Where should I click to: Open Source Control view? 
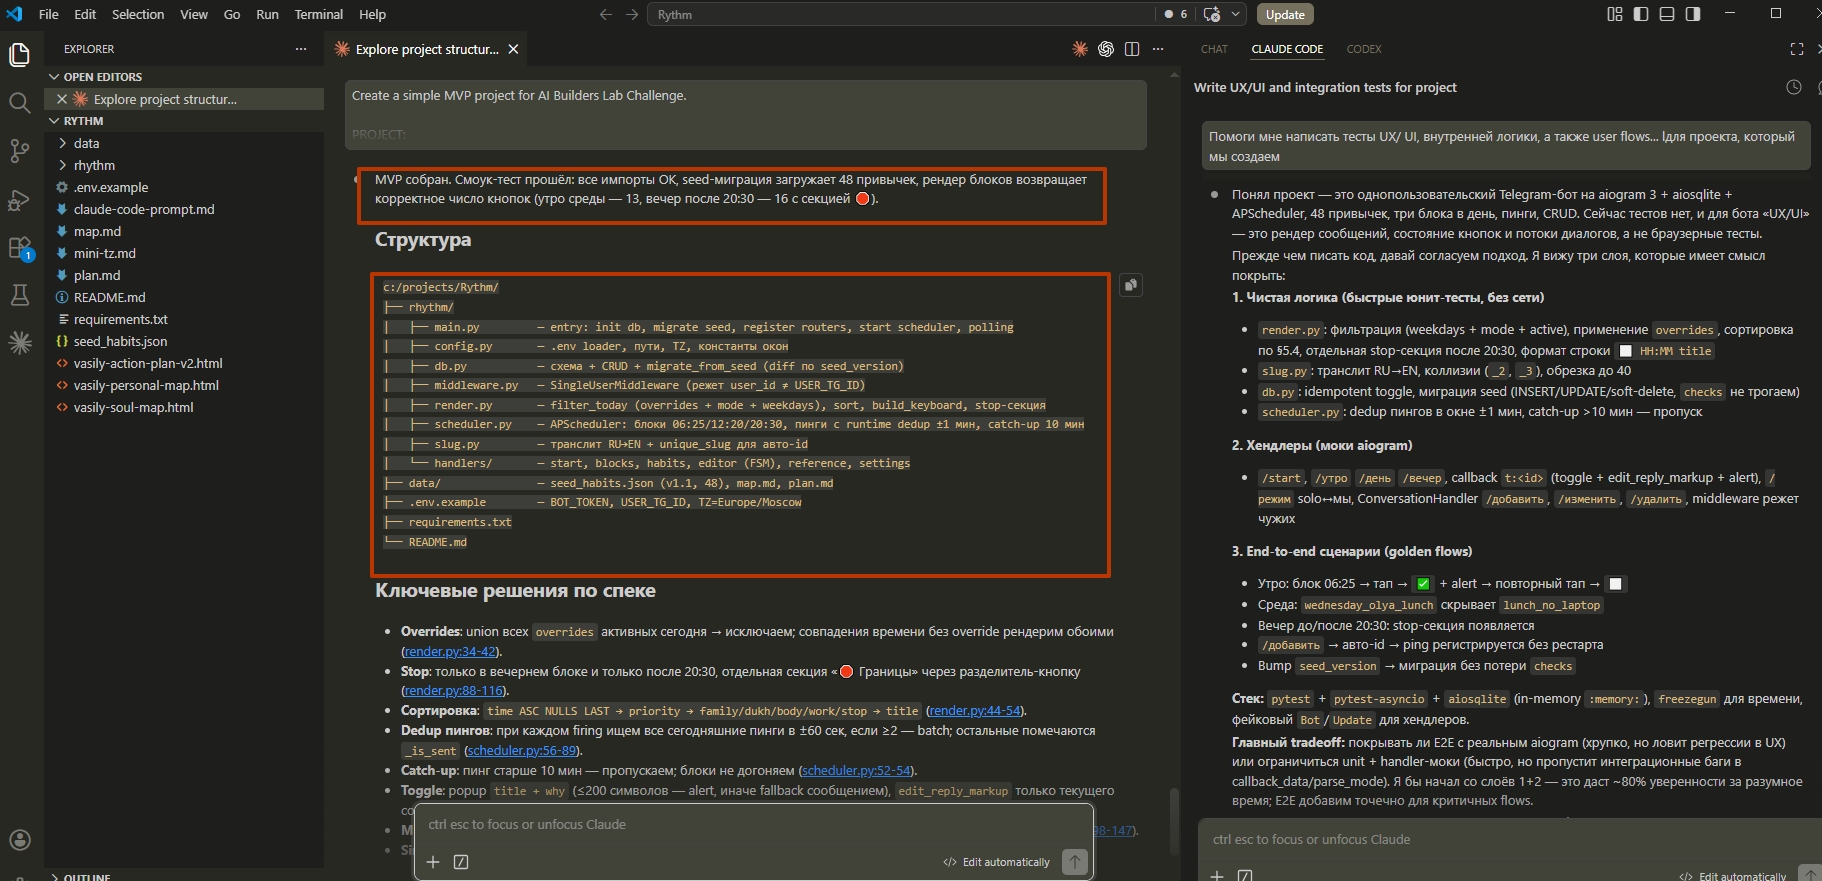(x=19, y=151)
